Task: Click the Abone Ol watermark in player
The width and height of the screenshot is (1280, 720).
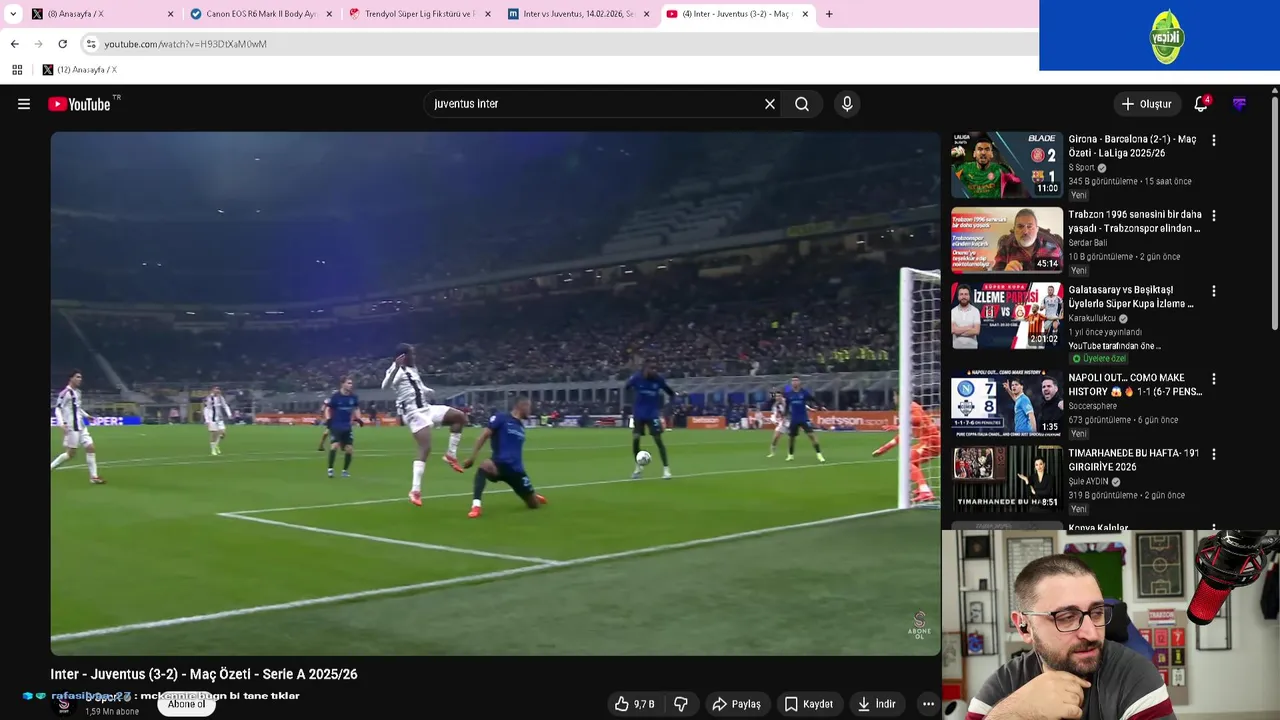Action: [x=919, y=626]
